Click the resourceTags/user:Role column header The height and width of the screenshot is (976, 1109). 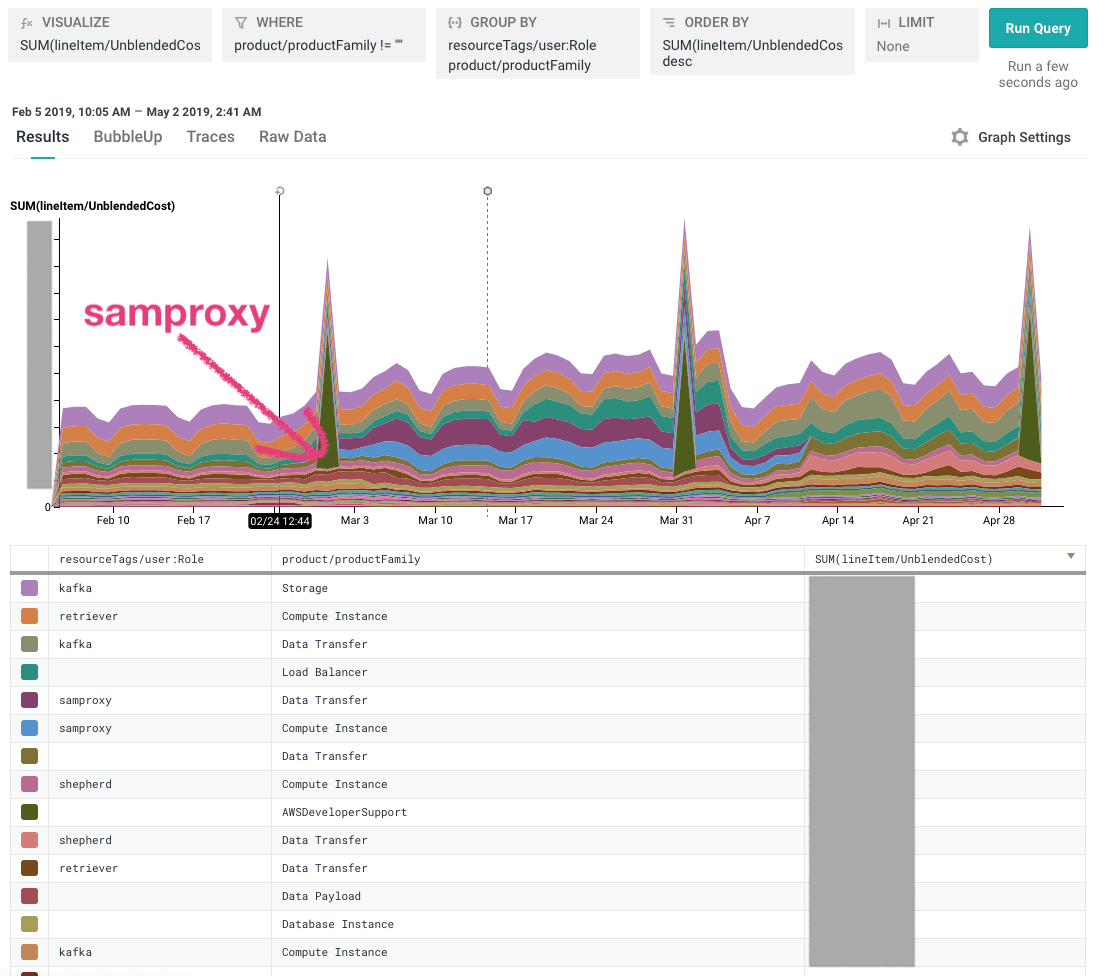click(131, 559)
